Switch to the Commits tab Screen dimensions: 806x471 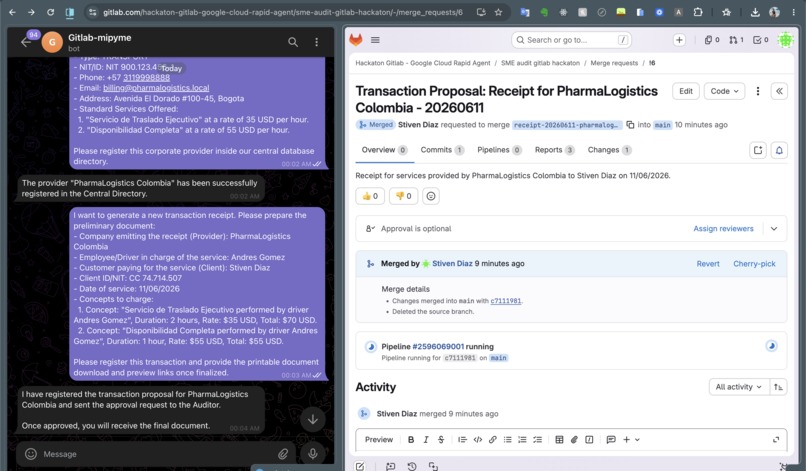442,150
